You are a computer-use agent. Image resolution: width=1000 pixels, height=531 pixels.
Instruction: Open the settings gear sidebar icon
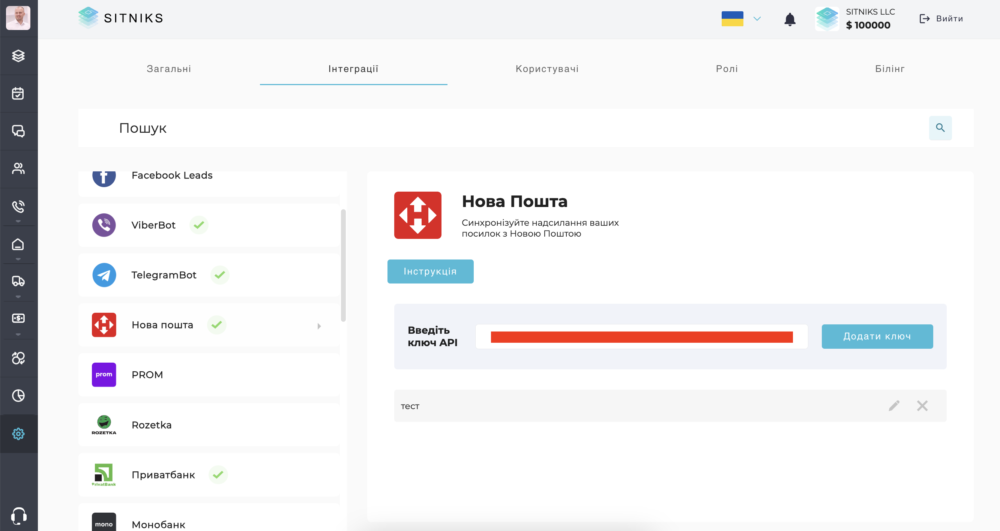[18, 434]
